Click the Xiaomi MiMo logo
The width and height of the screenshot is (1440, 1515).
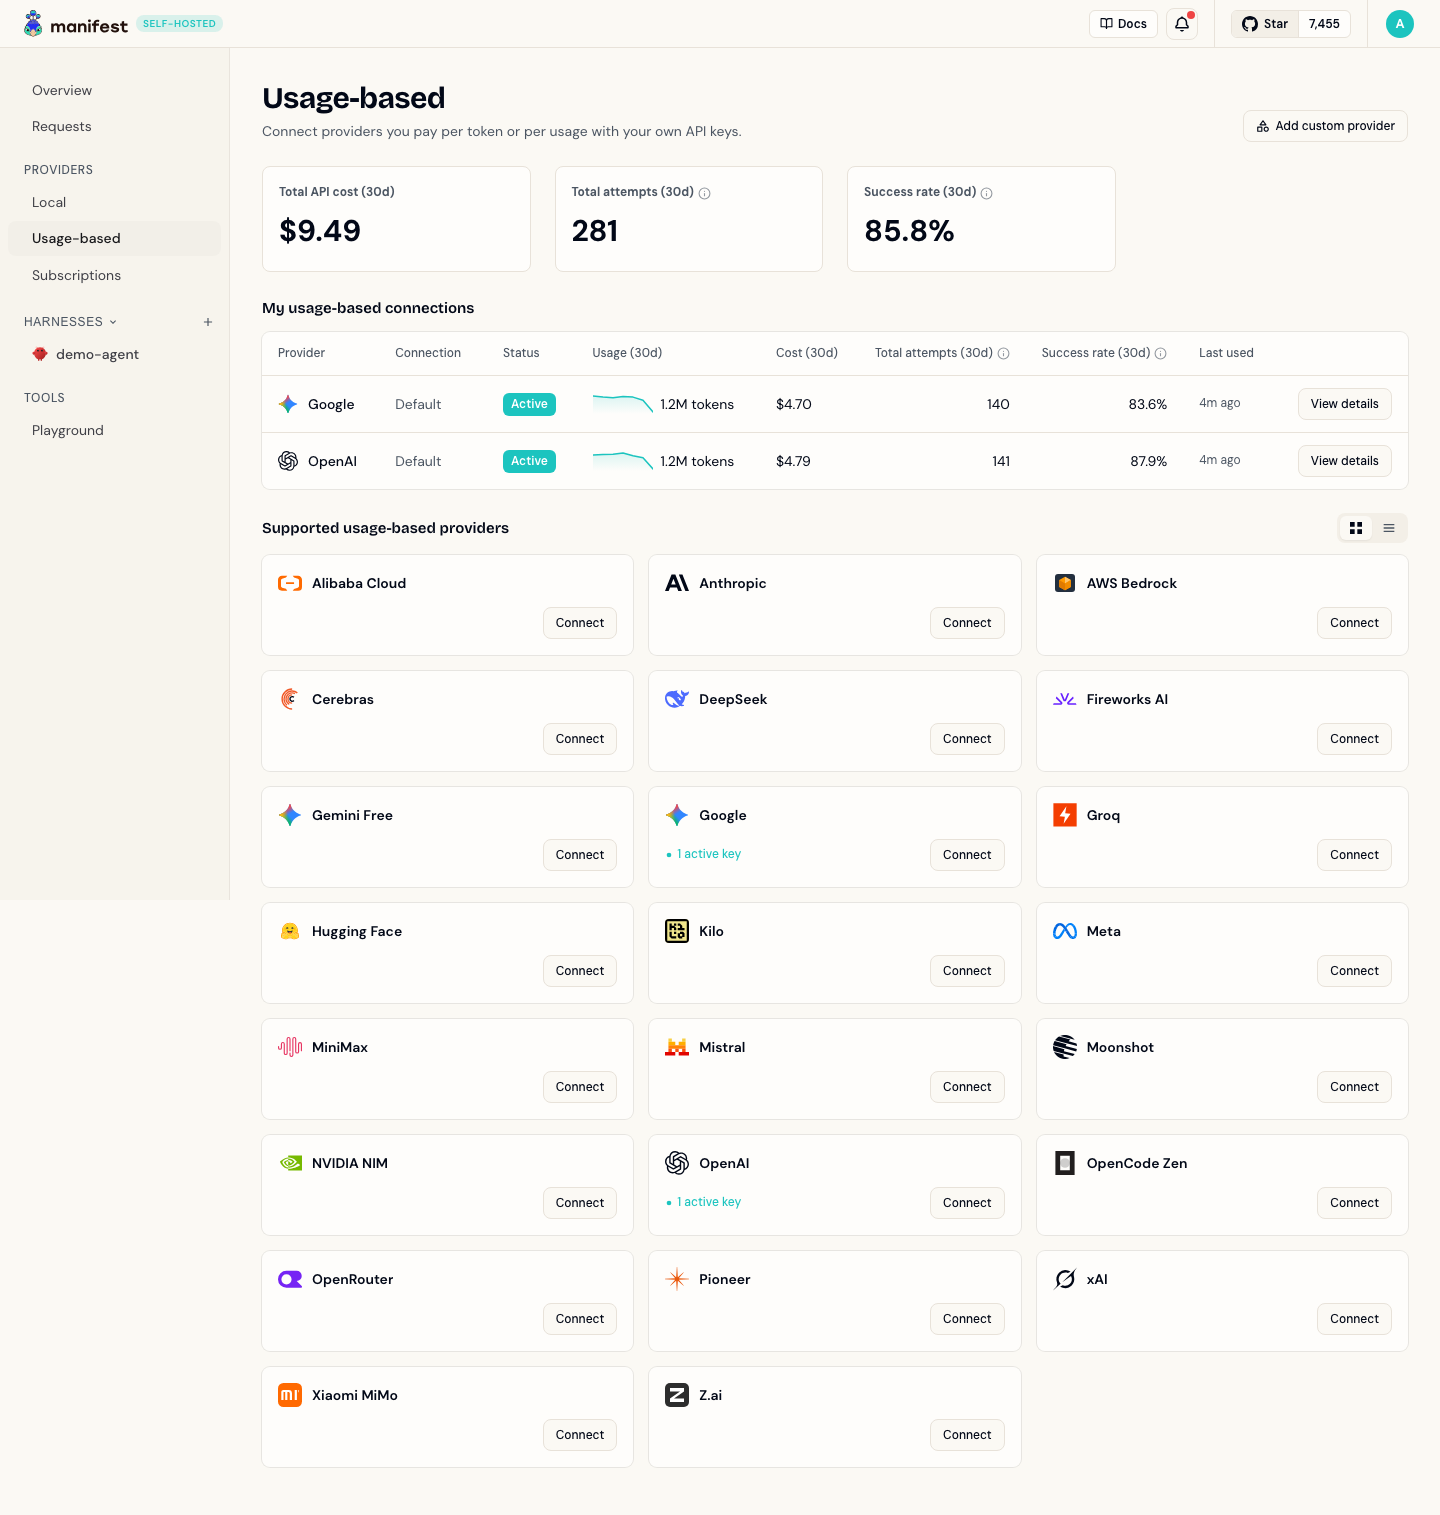290,1395
